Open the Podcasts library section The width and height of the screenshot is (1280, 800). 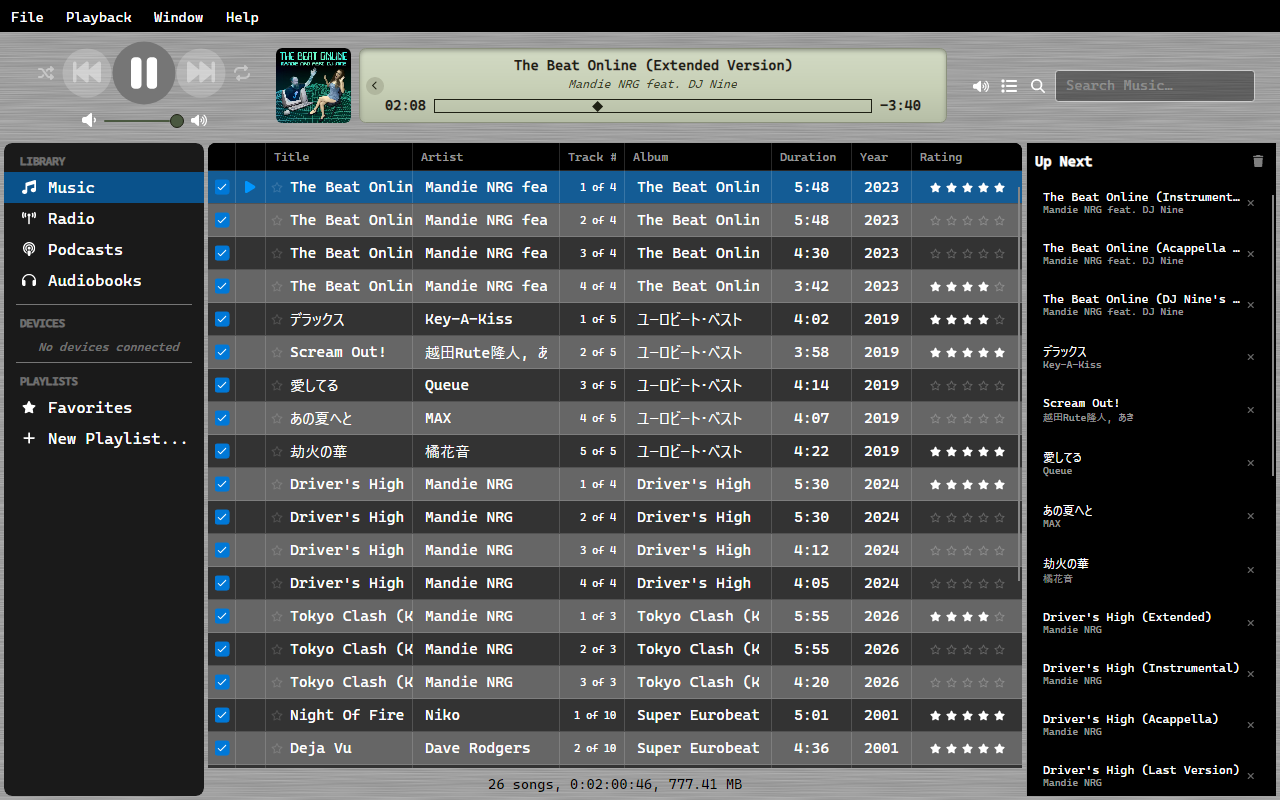[x=104, y=249]
